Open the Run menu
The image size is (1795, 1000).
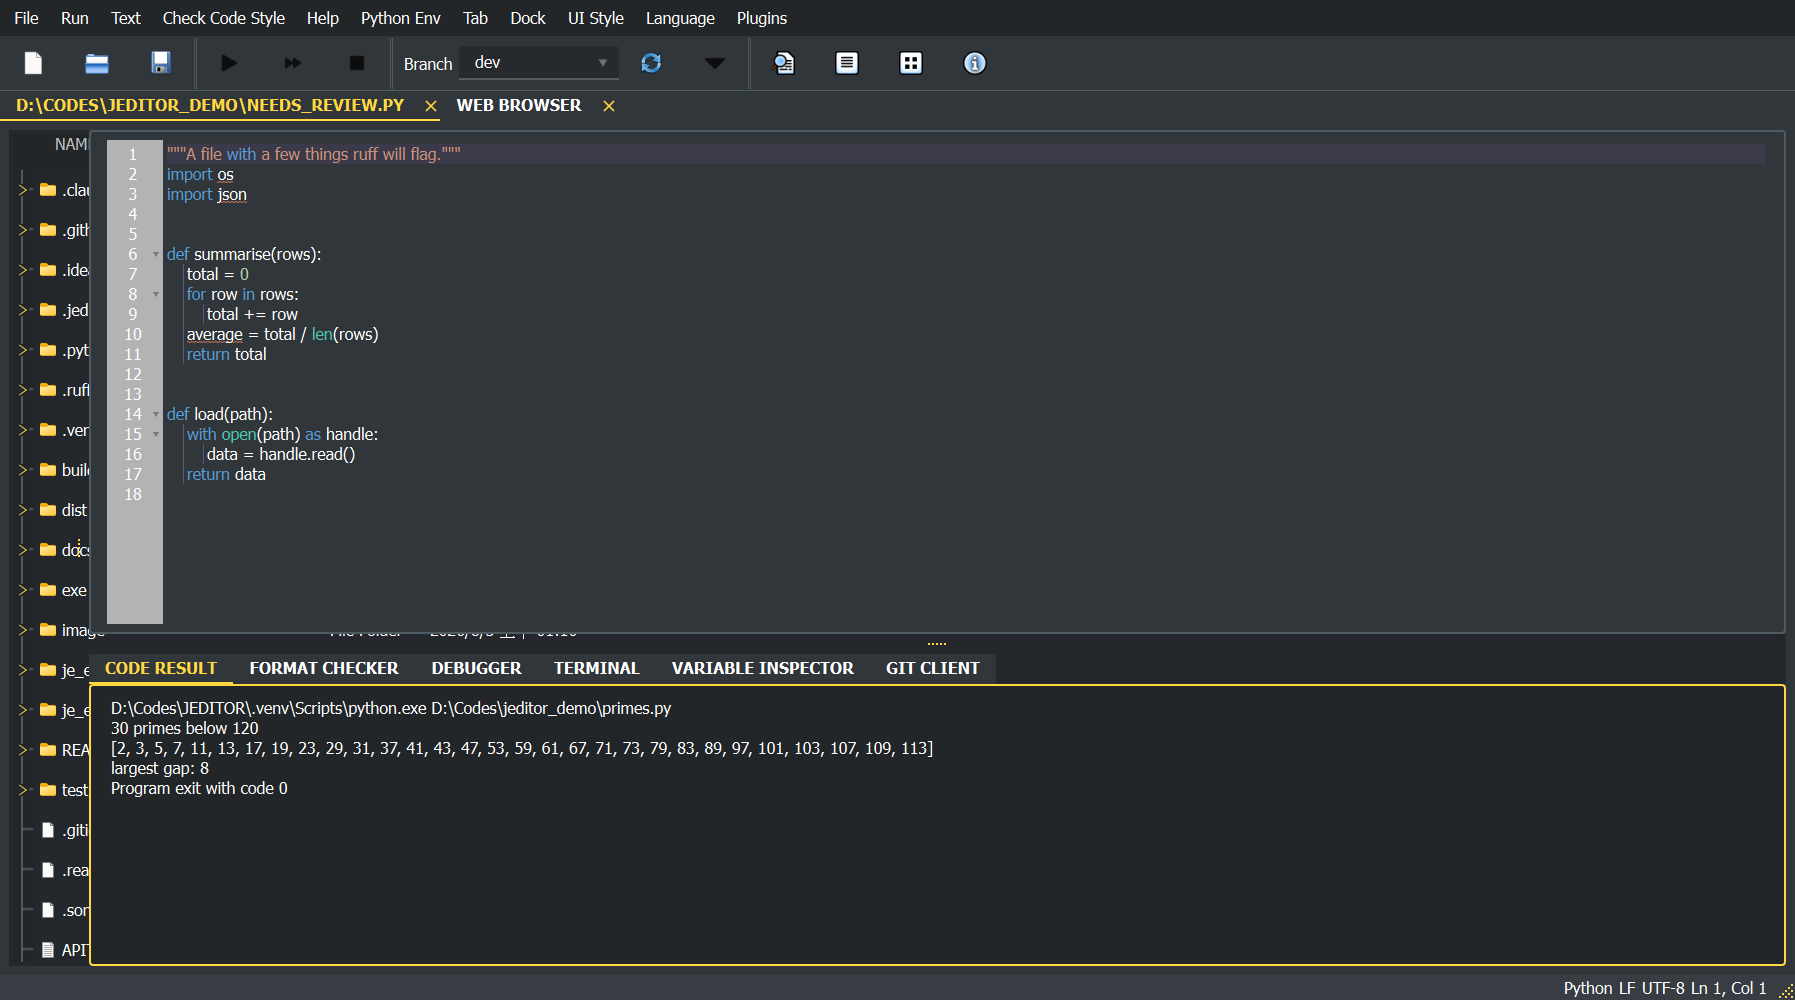[x=75, y=18]
